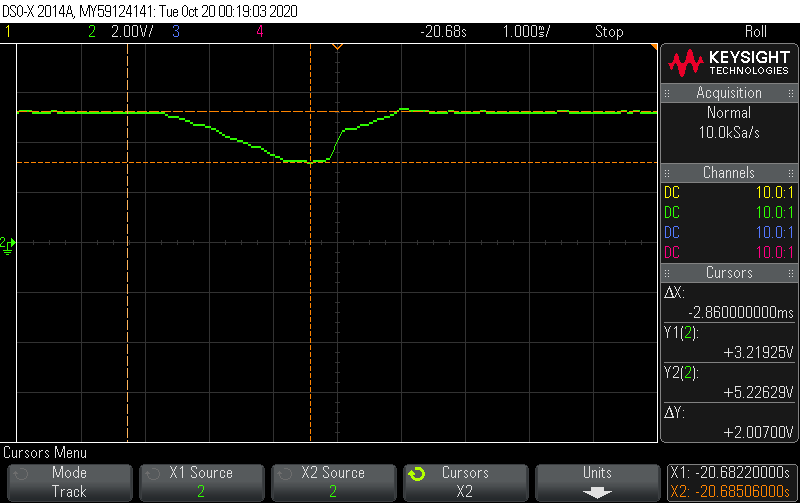
Task: Click the X2: -20.68506000s readout
Action: tap(730, 491)
